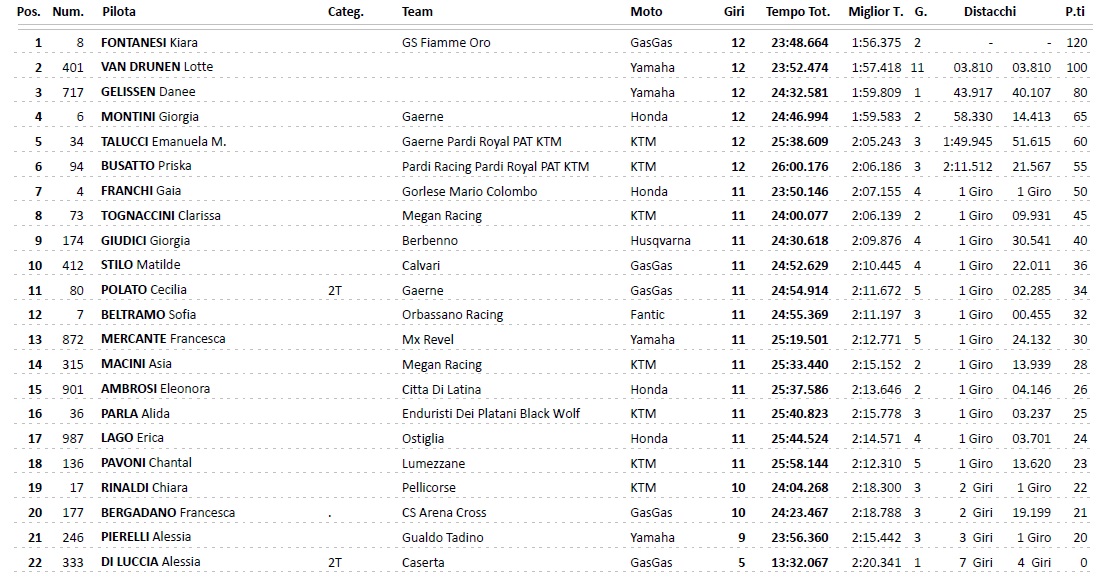Click the Categ. column header
This screenshot has width=1114, height=579.
pos(345,12)
